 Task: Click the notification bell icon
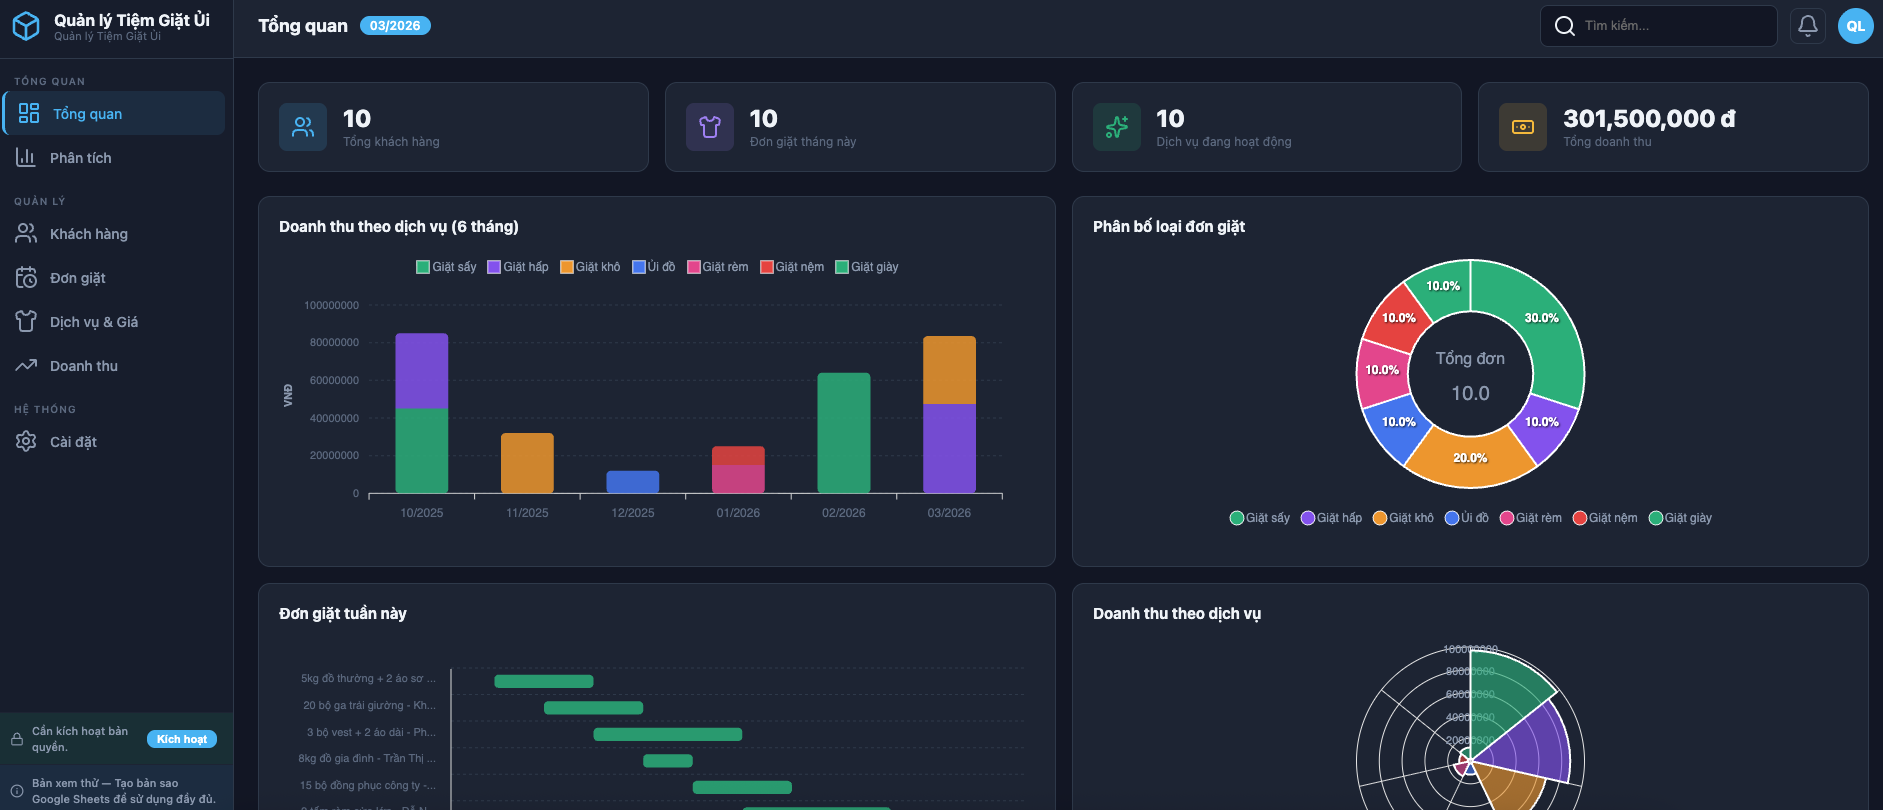coord(1807,26)
